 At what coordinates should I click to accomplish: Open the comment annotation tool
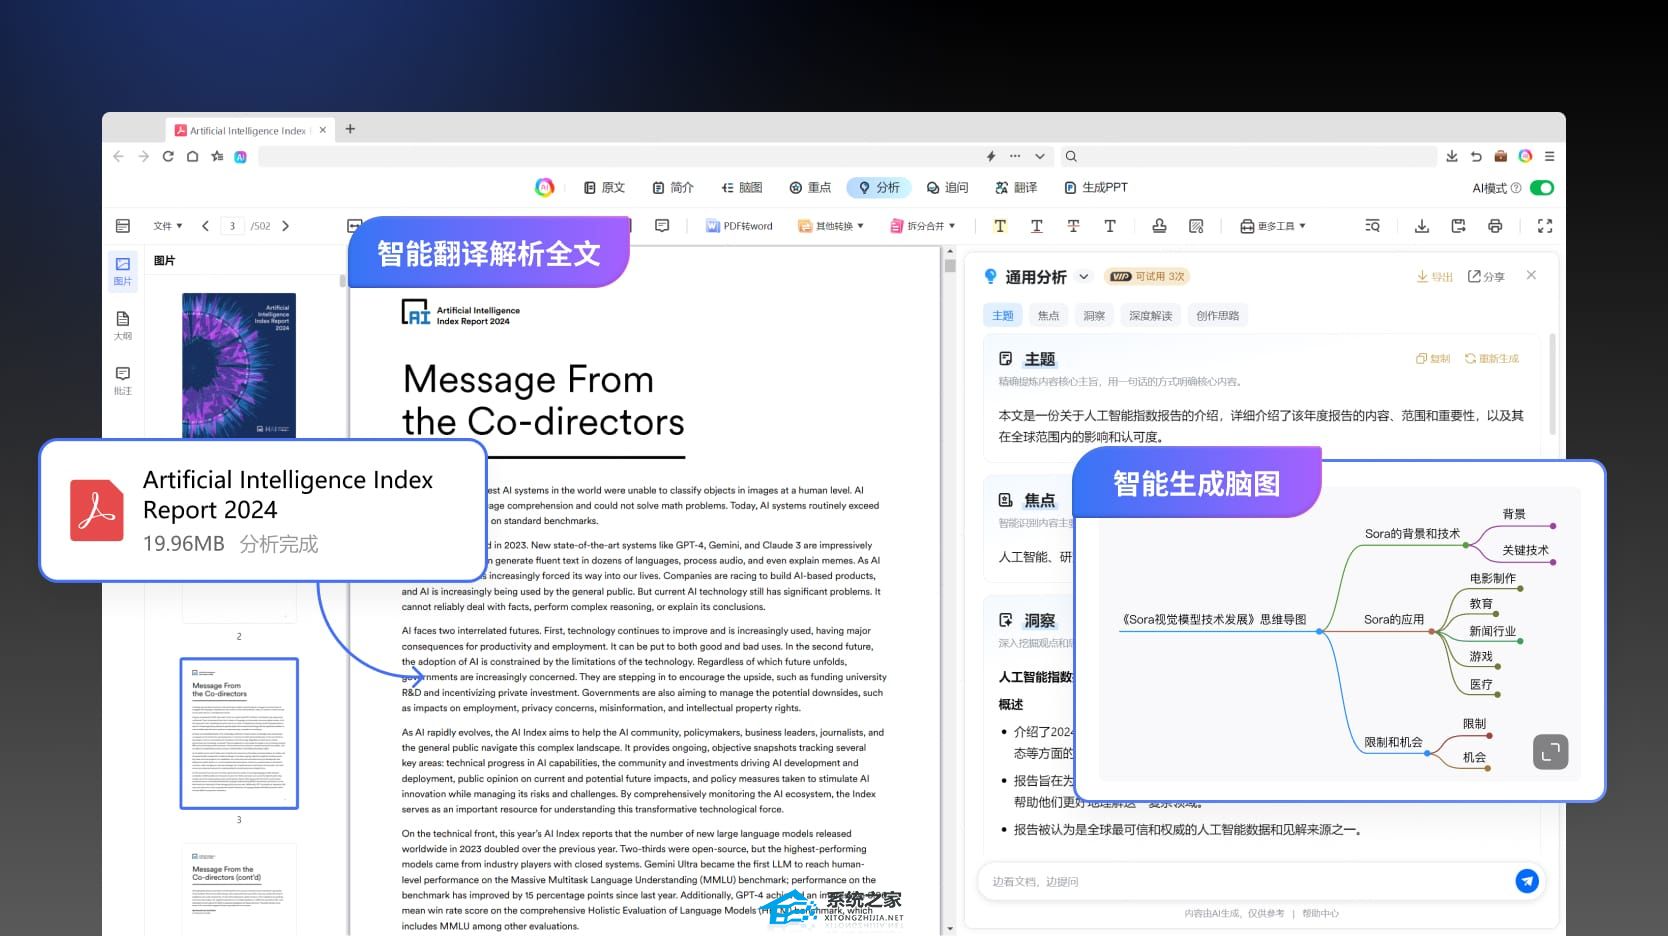click(x=662, y=226)
